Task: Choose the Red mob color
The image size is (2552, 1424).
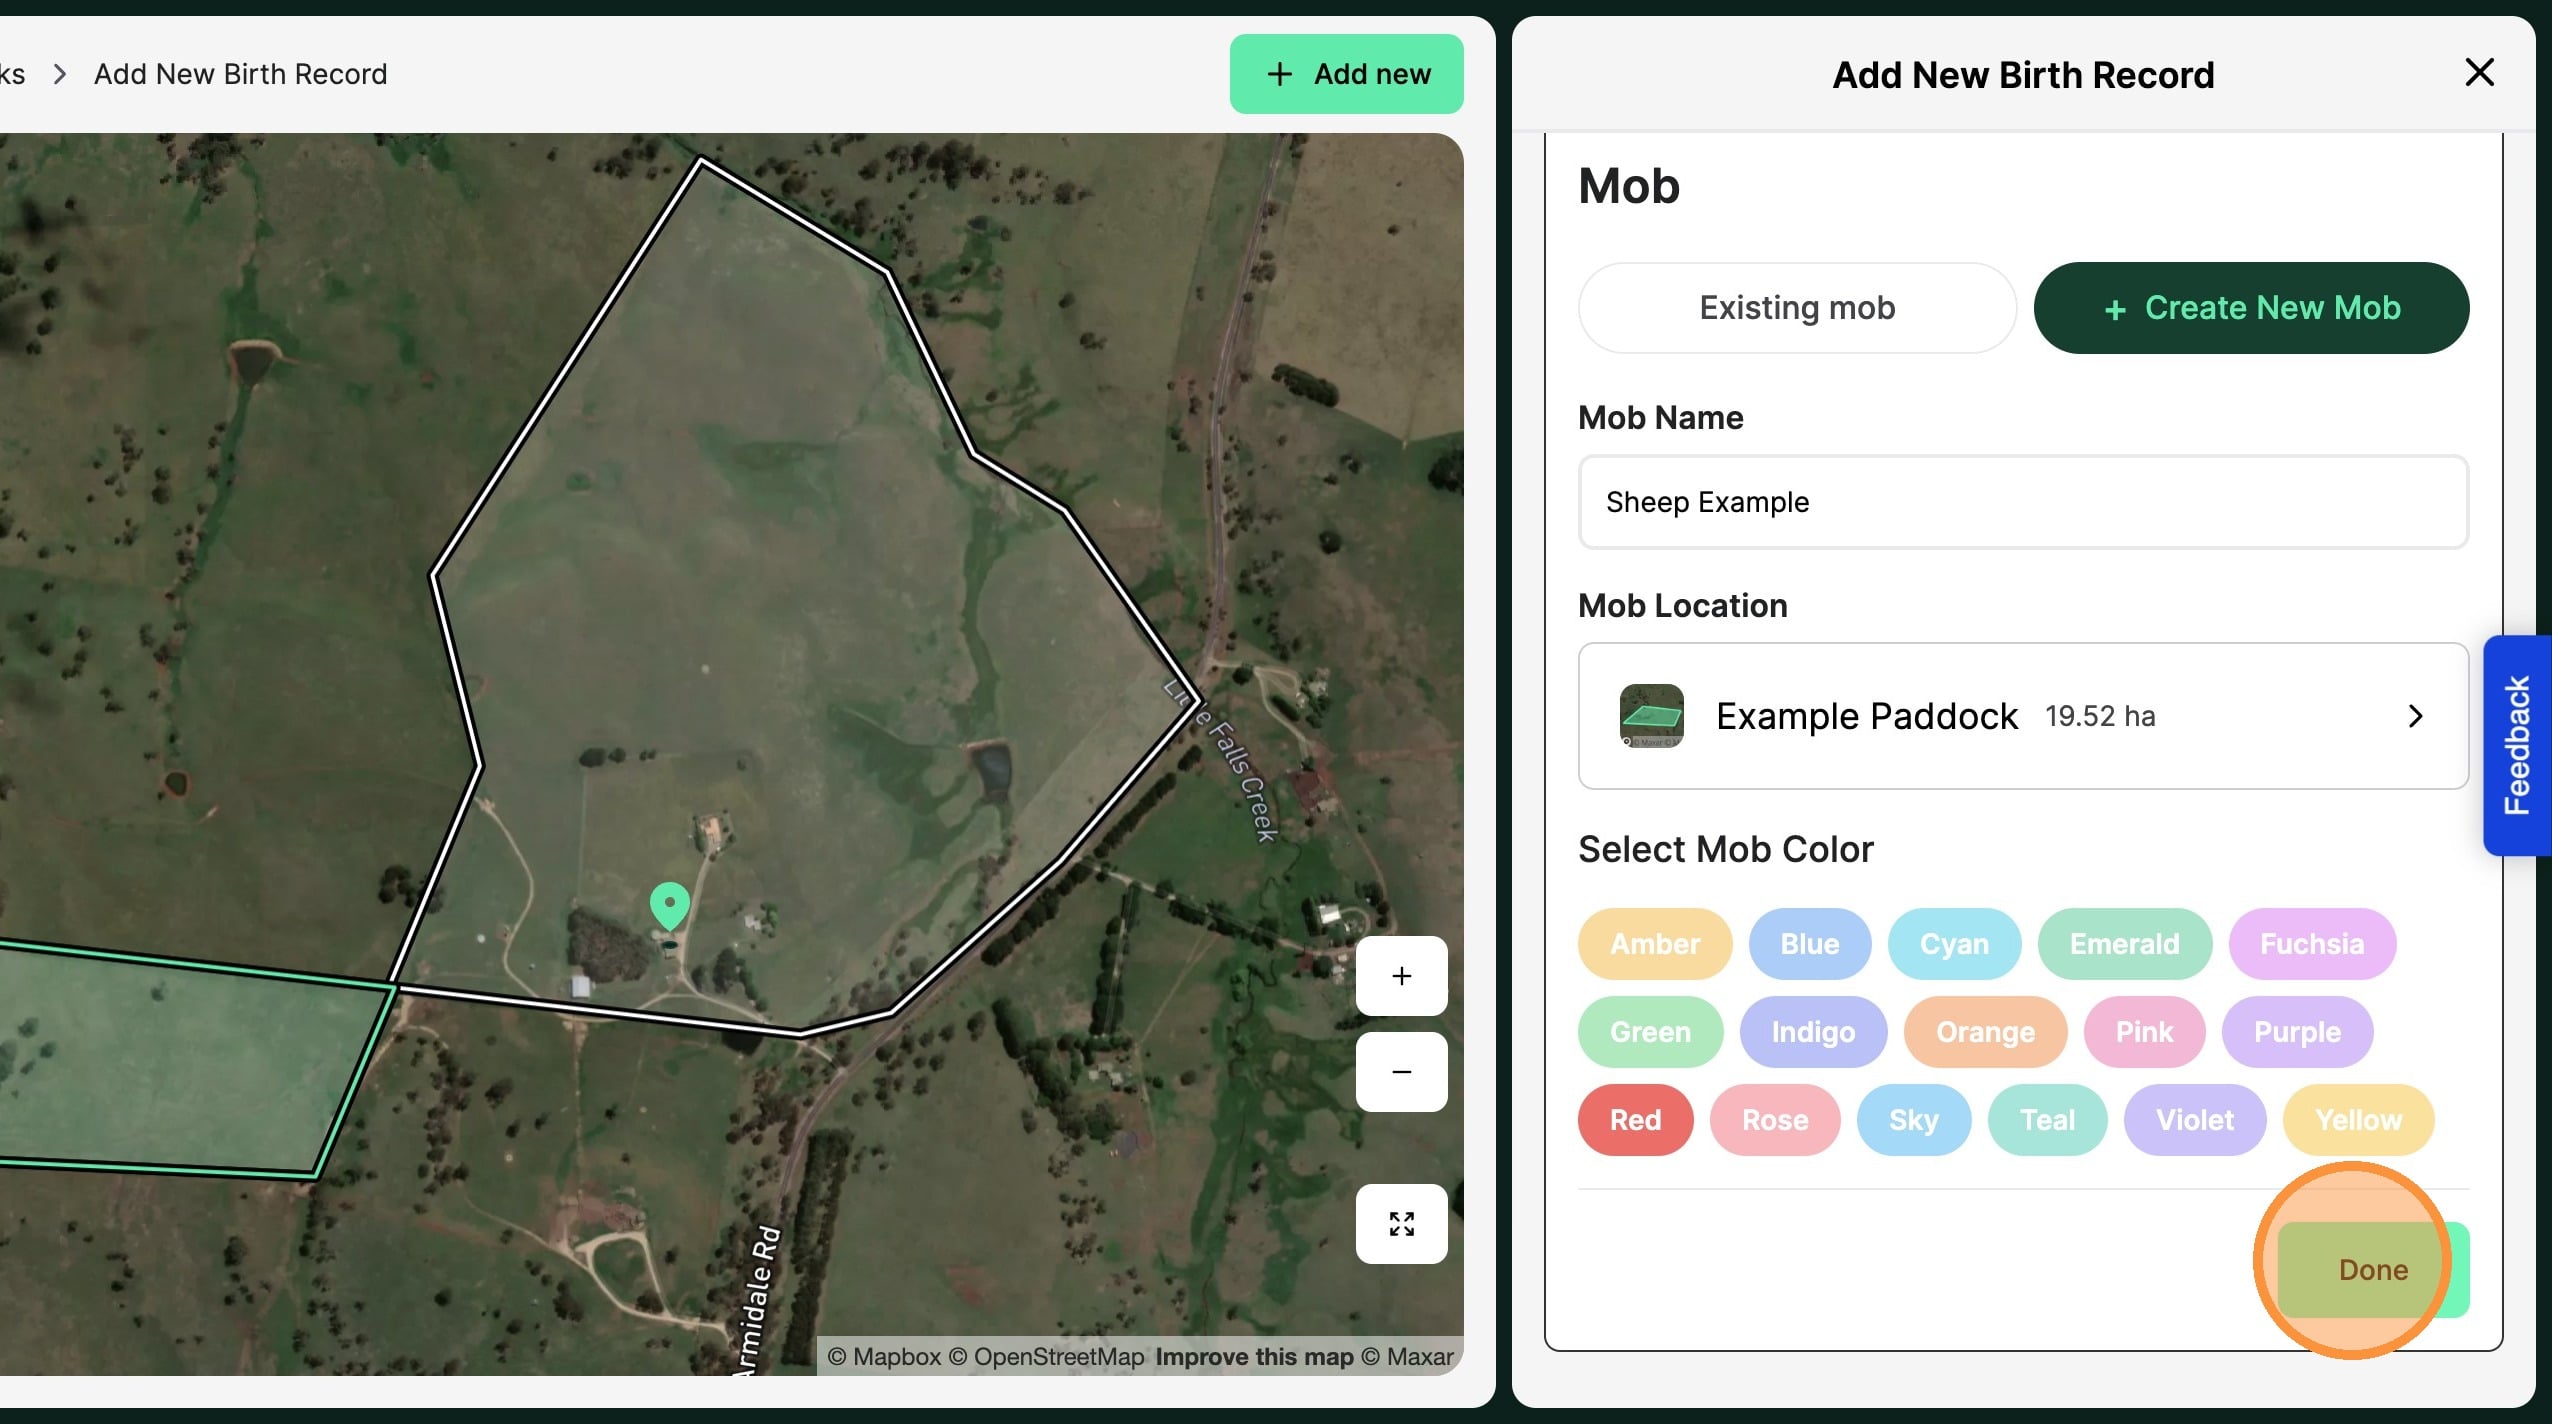Action: coord(1635,1120)
